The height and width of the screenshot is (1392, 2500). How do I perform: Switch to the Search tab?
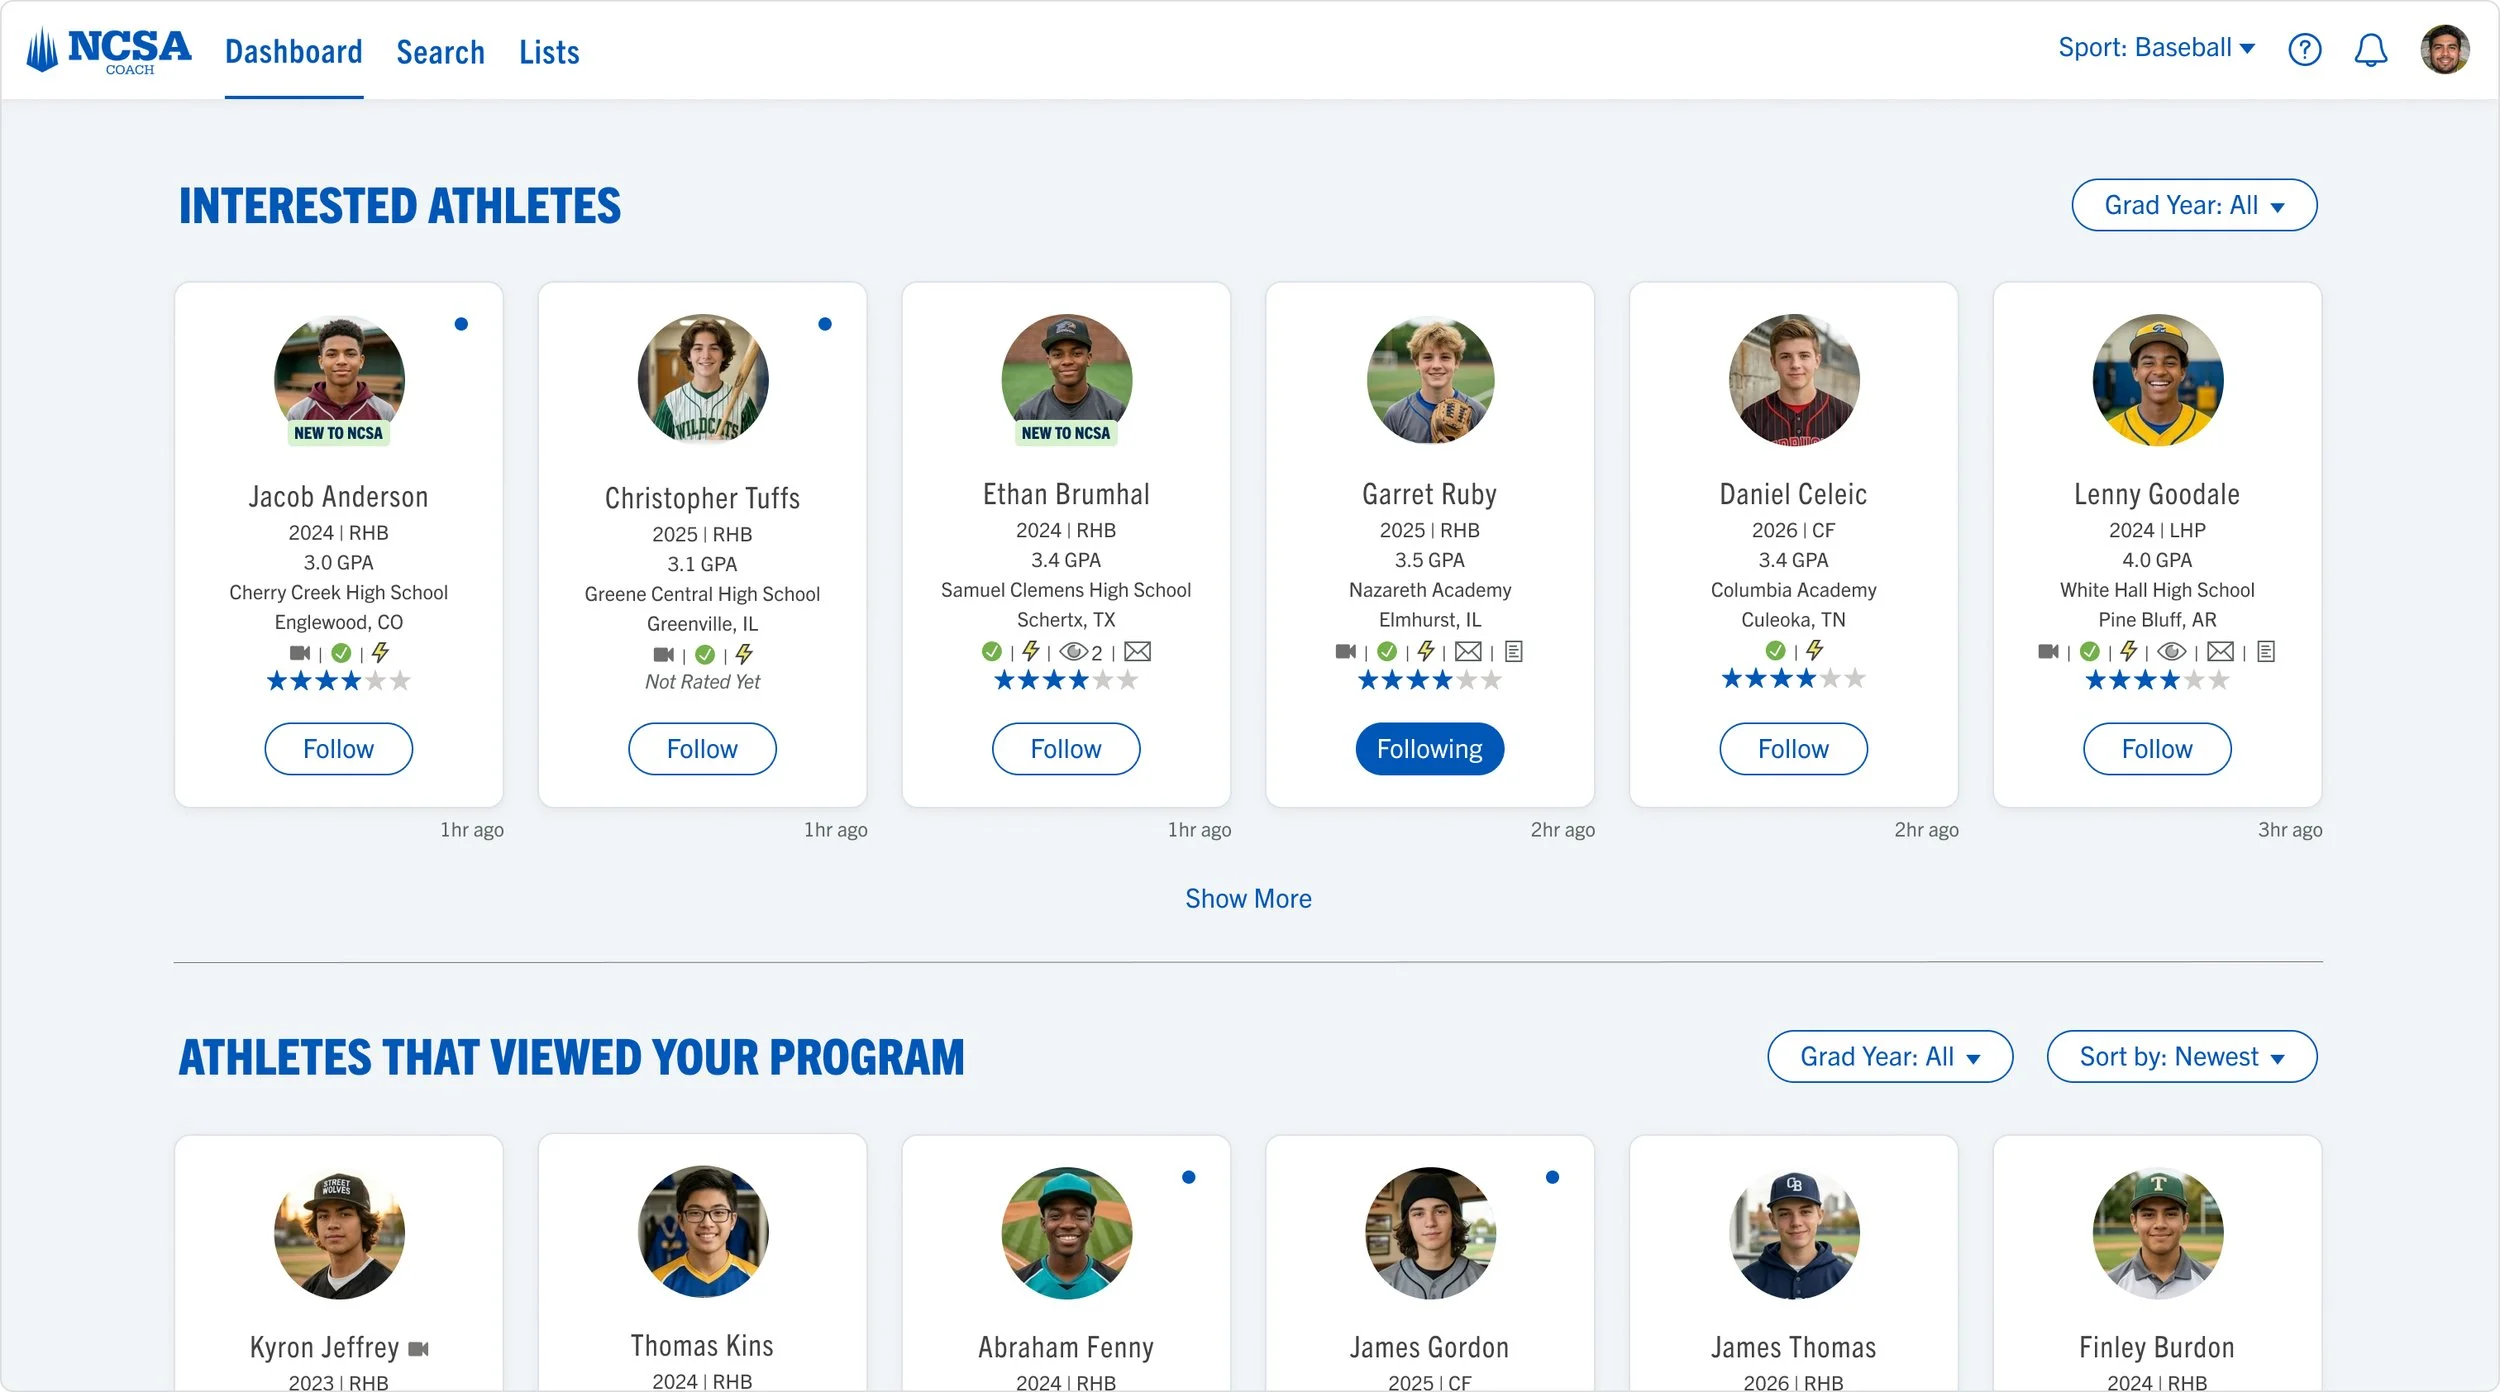pos(440,52)
